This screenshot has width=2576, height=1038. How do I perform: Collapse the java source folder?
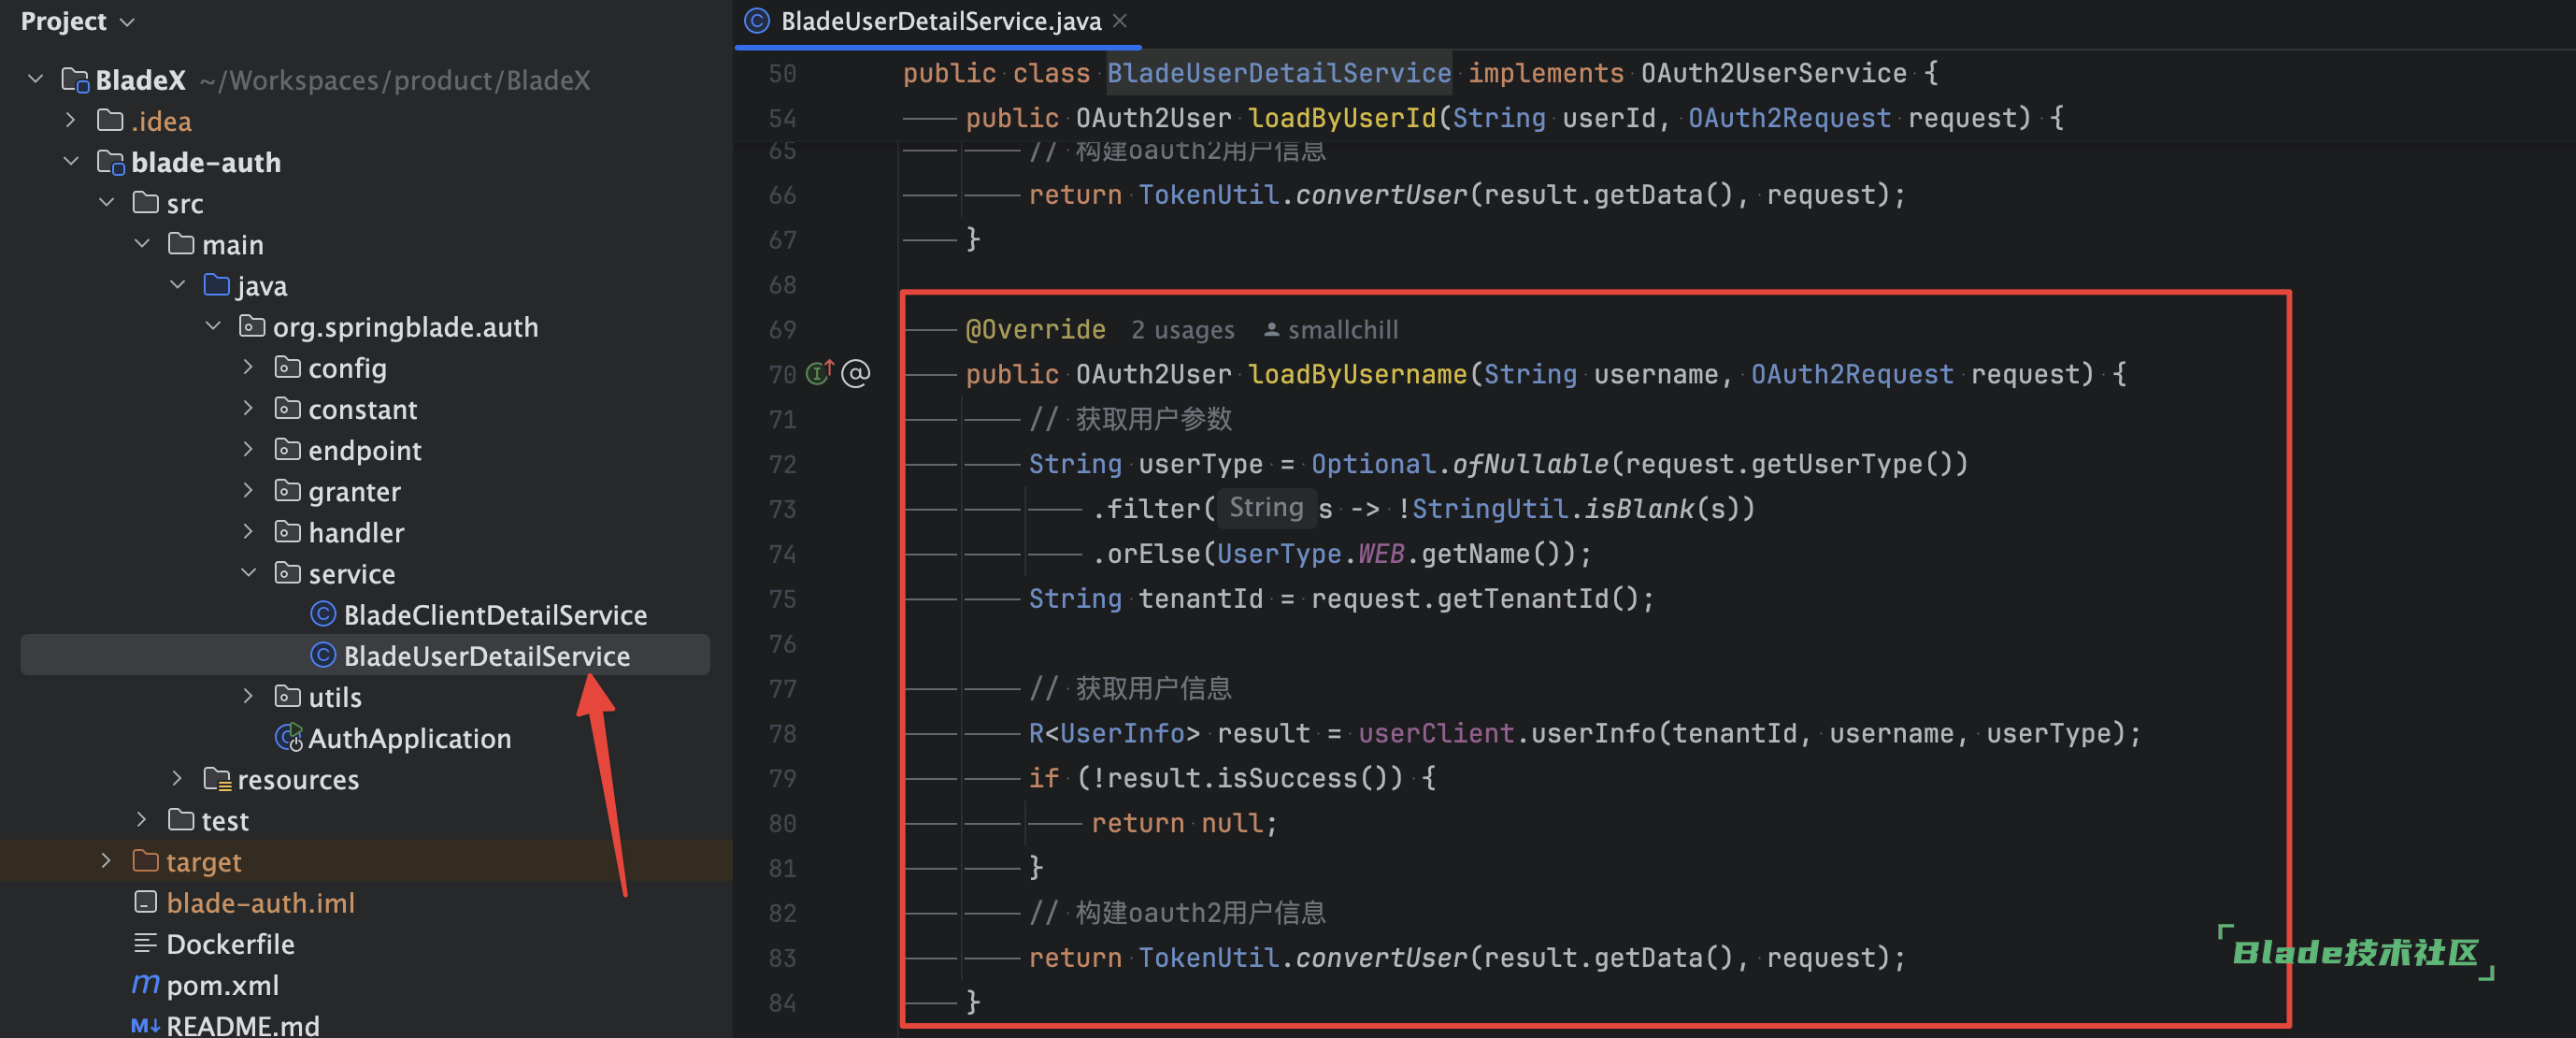point(178,285)
